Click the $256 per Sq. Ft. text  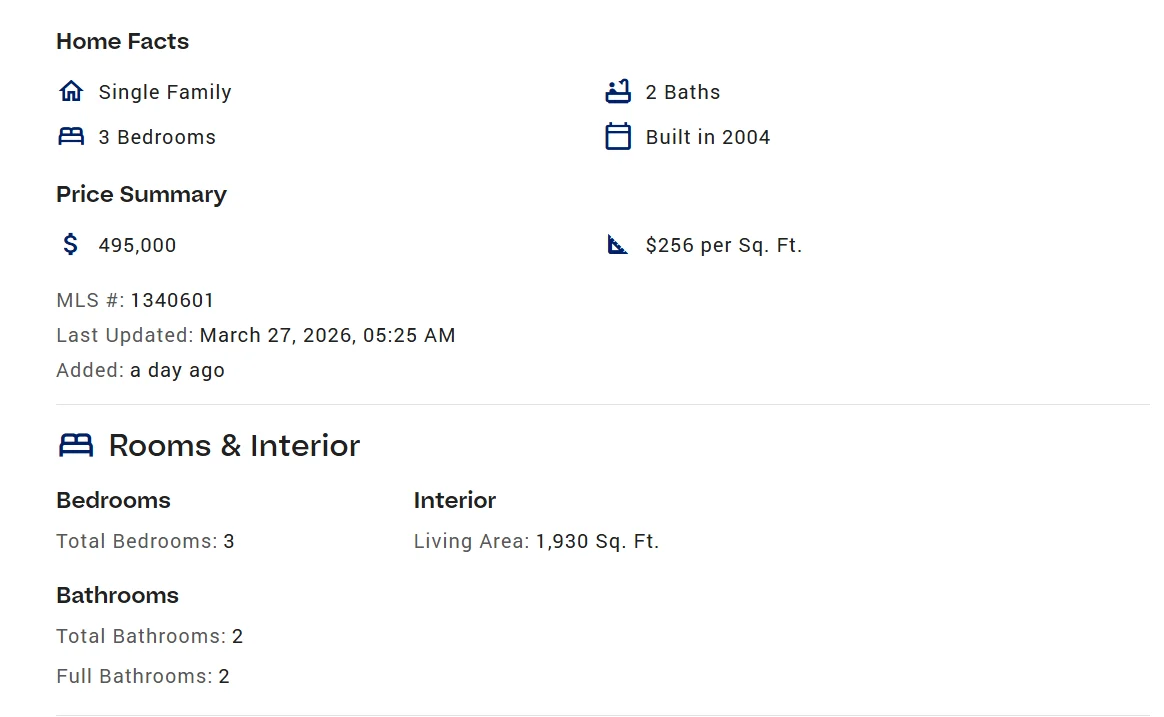click(723, 245)
